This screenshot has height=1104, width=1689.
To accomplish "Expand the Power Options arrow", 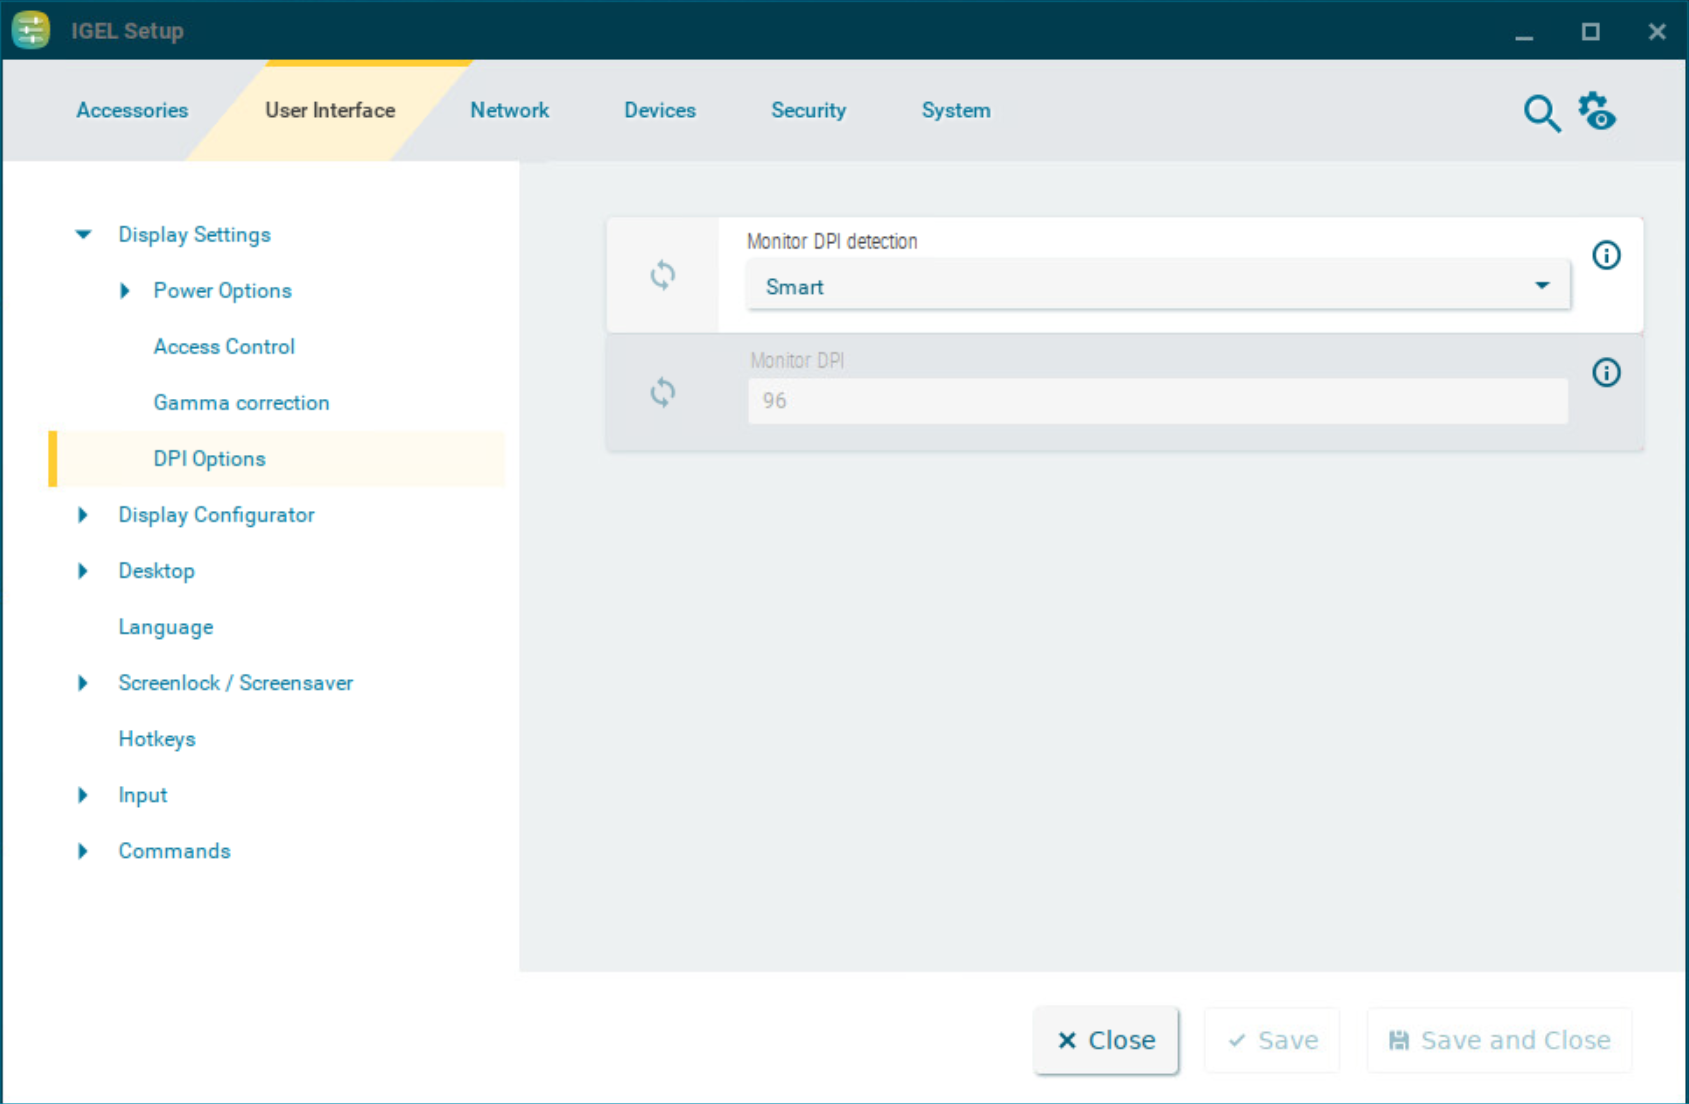I will [x=125, y=291].
